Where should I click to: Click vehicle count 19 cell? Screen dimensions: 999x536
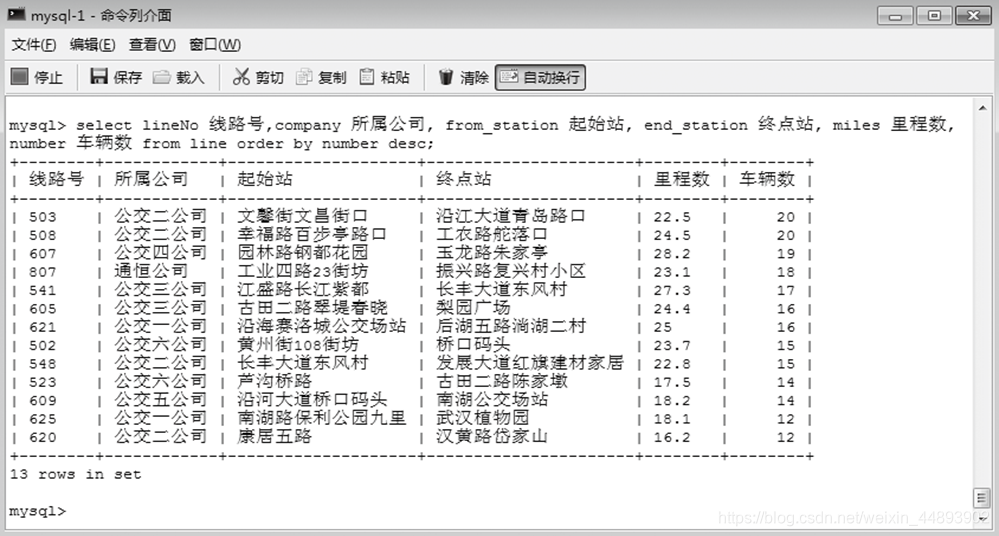(786, 254)
